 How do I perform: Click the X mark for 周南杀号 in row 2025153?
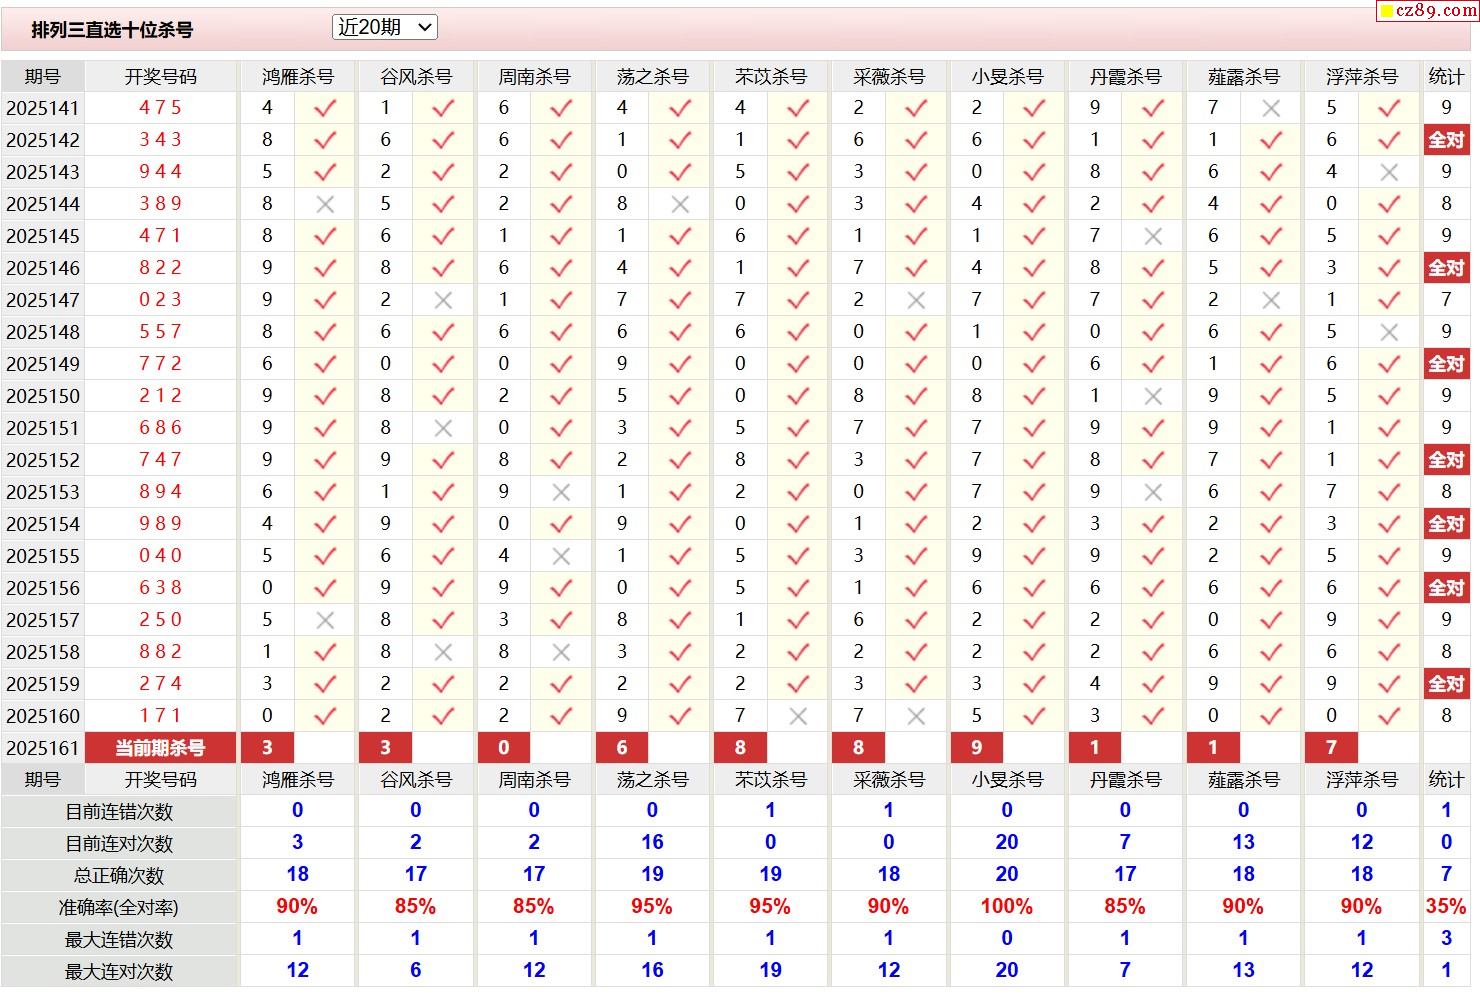pos(561,492)
